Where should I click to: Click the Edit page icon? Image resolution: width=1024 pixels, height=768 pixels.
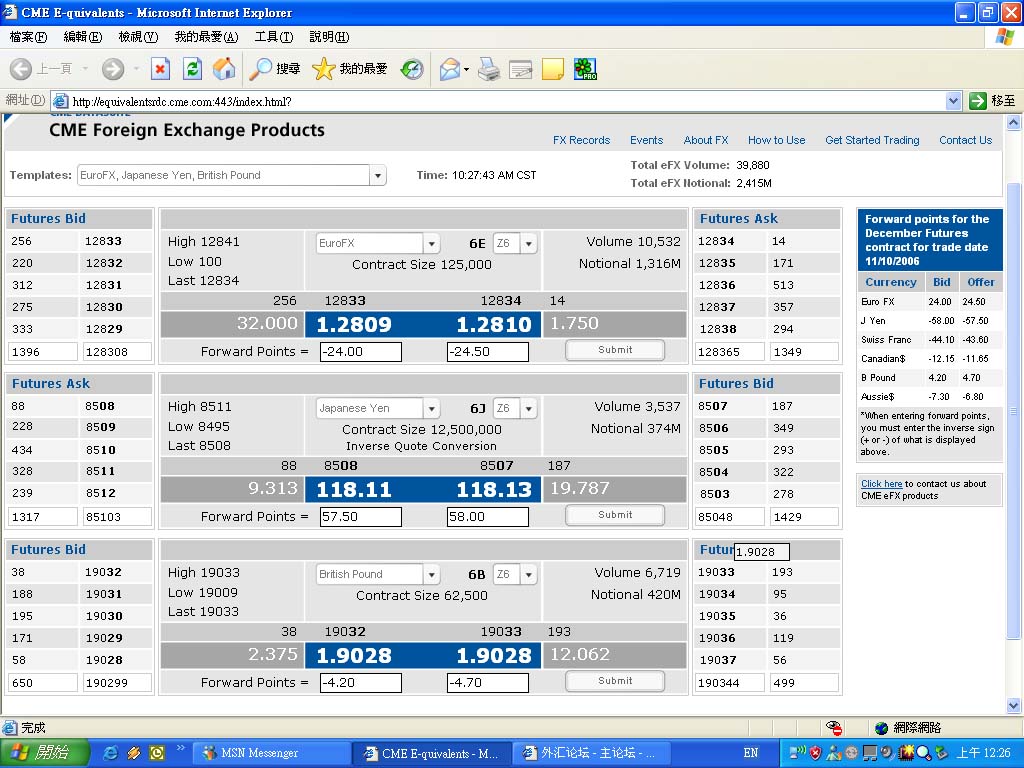[x=520, y=69]
